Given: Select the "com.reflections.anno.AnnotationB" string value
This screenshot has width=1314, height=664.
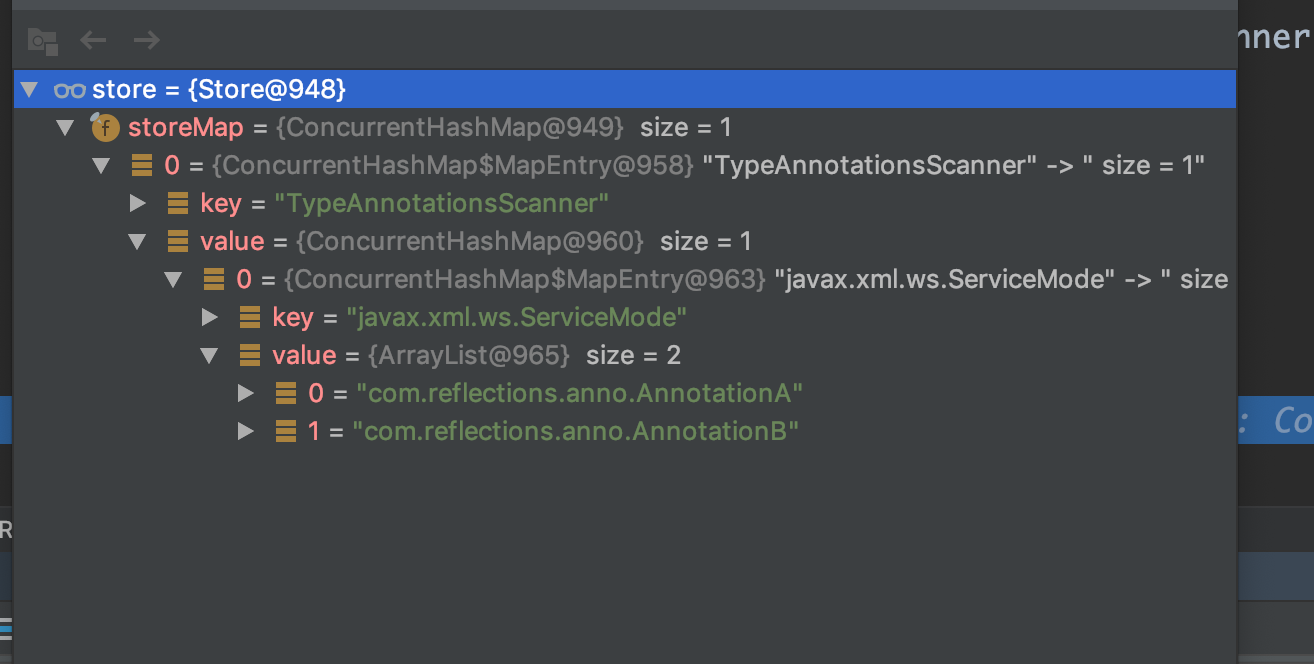Looking at the screenshot, I should pyautogui.click(x=576, y=432).
